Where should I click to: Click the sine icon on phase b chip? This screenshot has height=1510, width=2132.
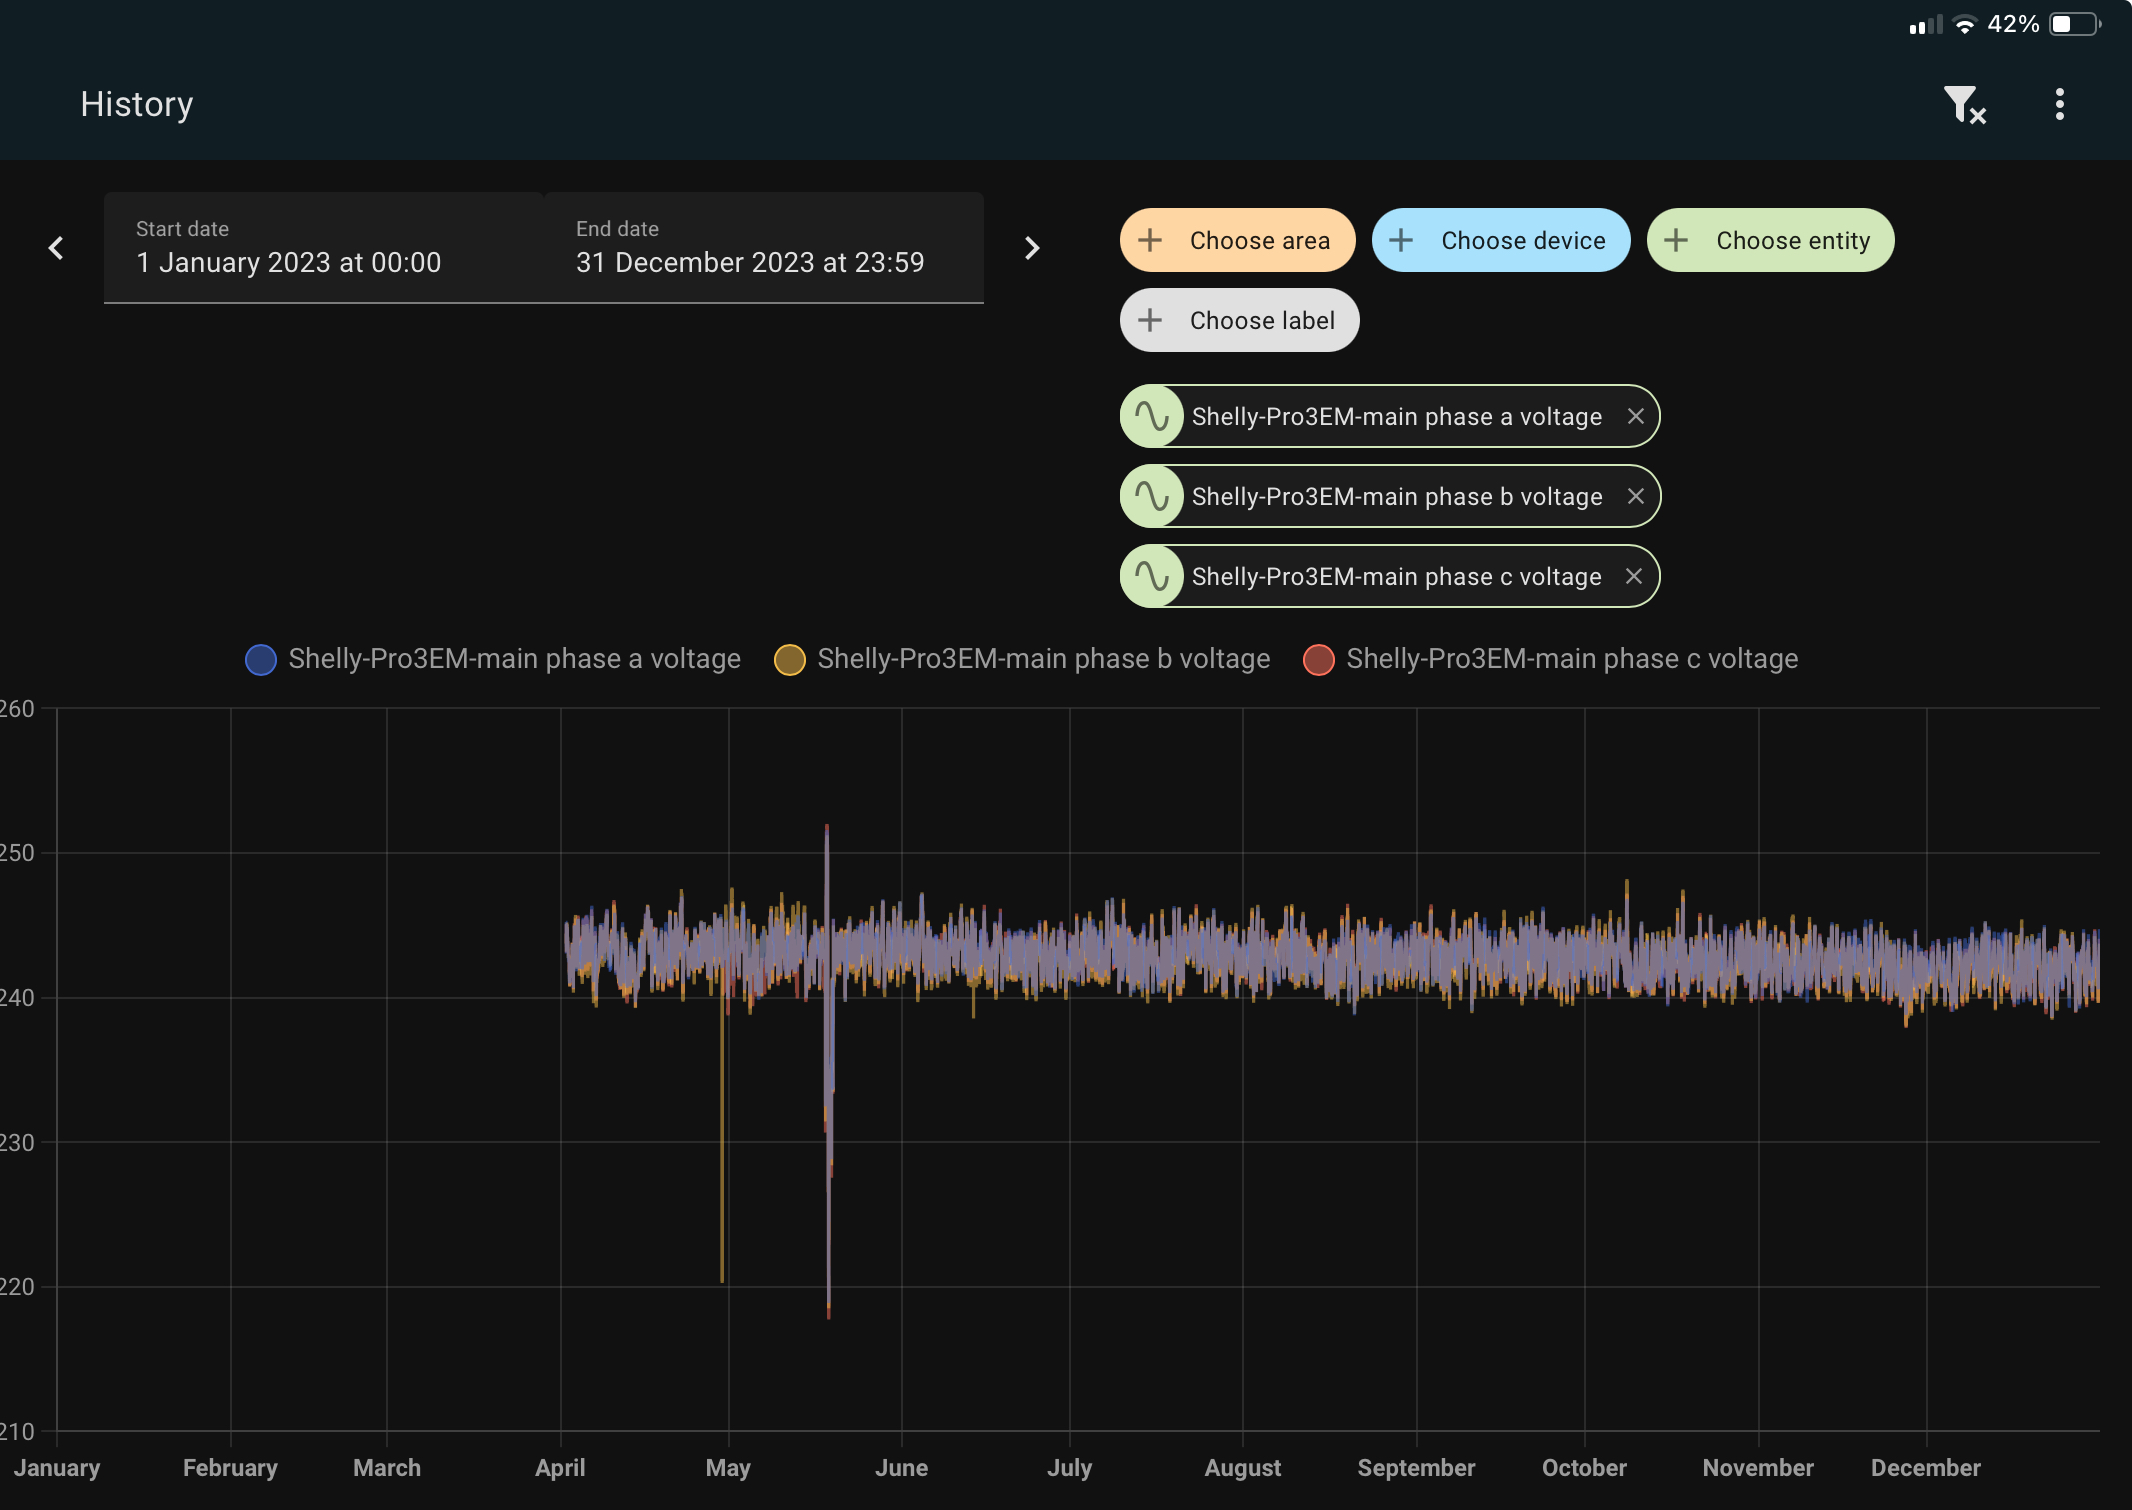click(1152, 496)
